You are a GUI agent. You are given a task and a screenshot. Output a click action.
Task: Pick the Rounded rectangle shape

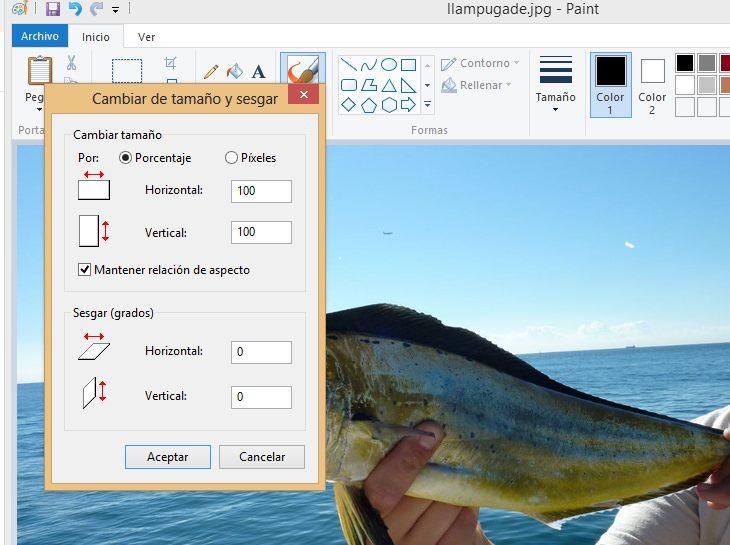click(x=349, y=85)
